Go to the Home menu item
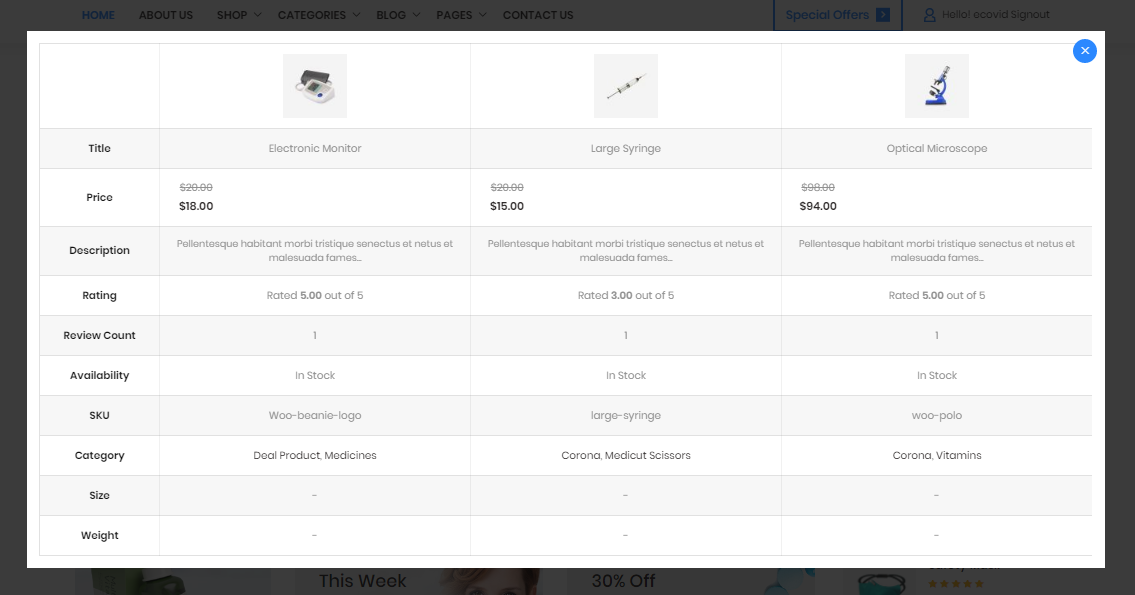 (98, 15)
